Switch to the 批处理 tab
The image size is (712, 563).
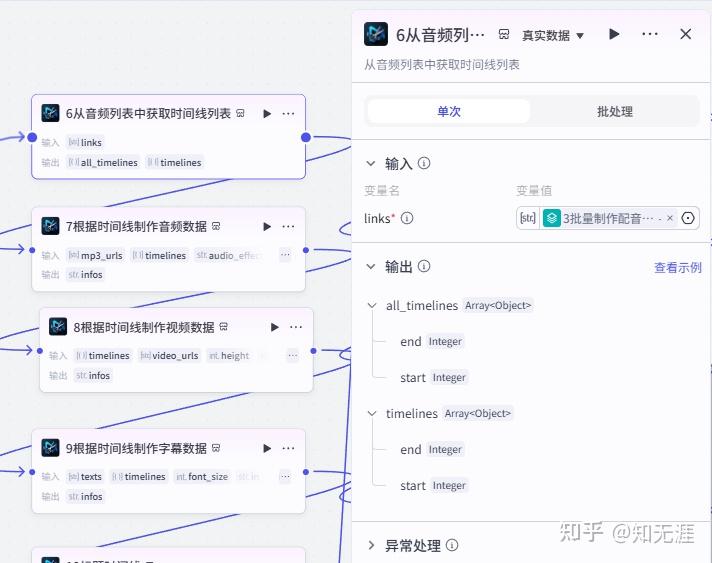pos(615,112)
